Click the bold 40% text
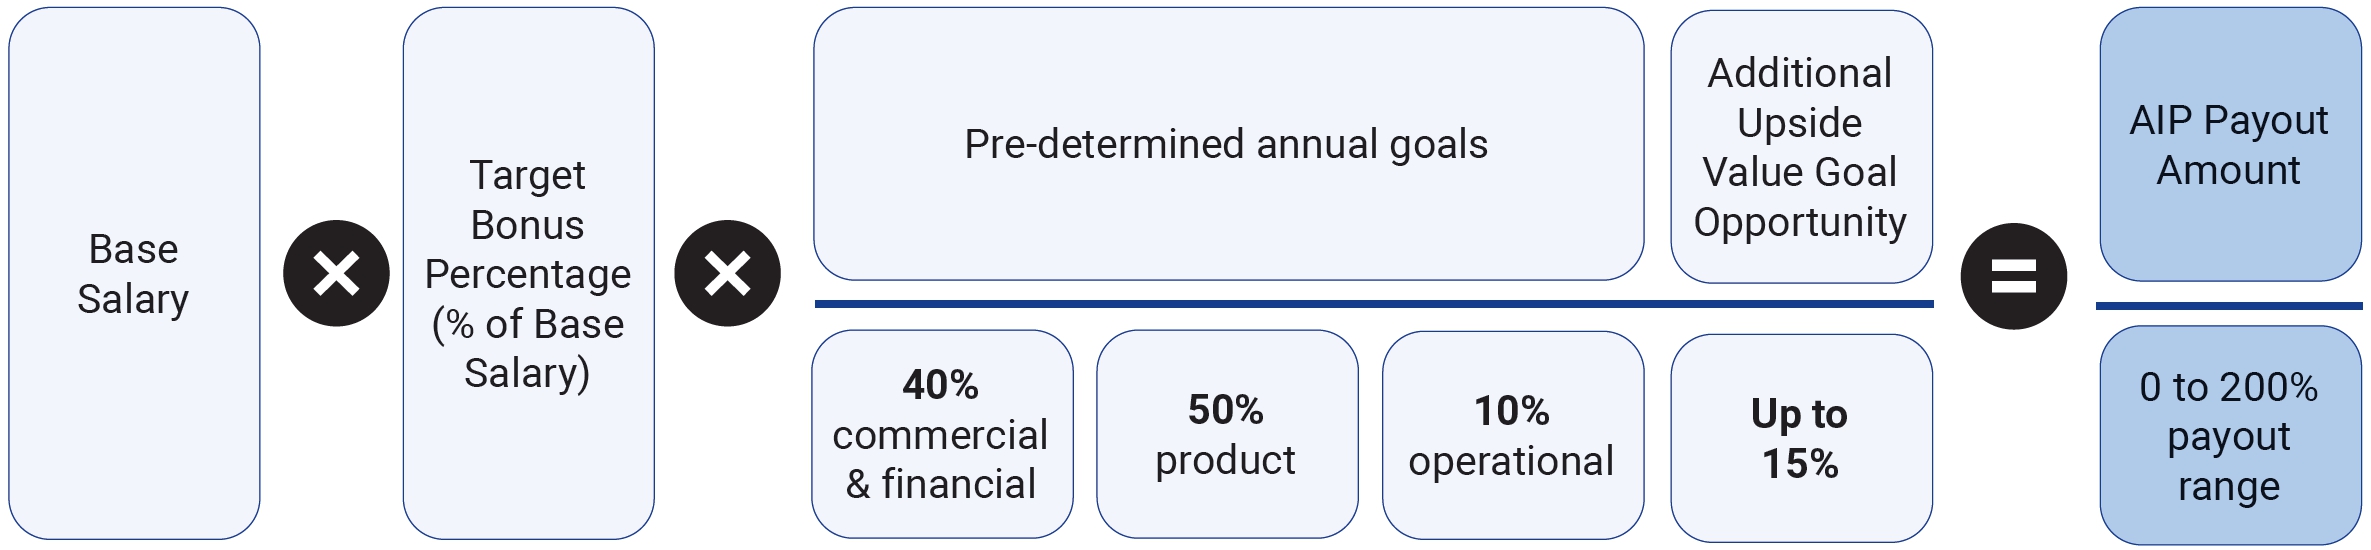The image size is (2371, 550). [940, 385]
